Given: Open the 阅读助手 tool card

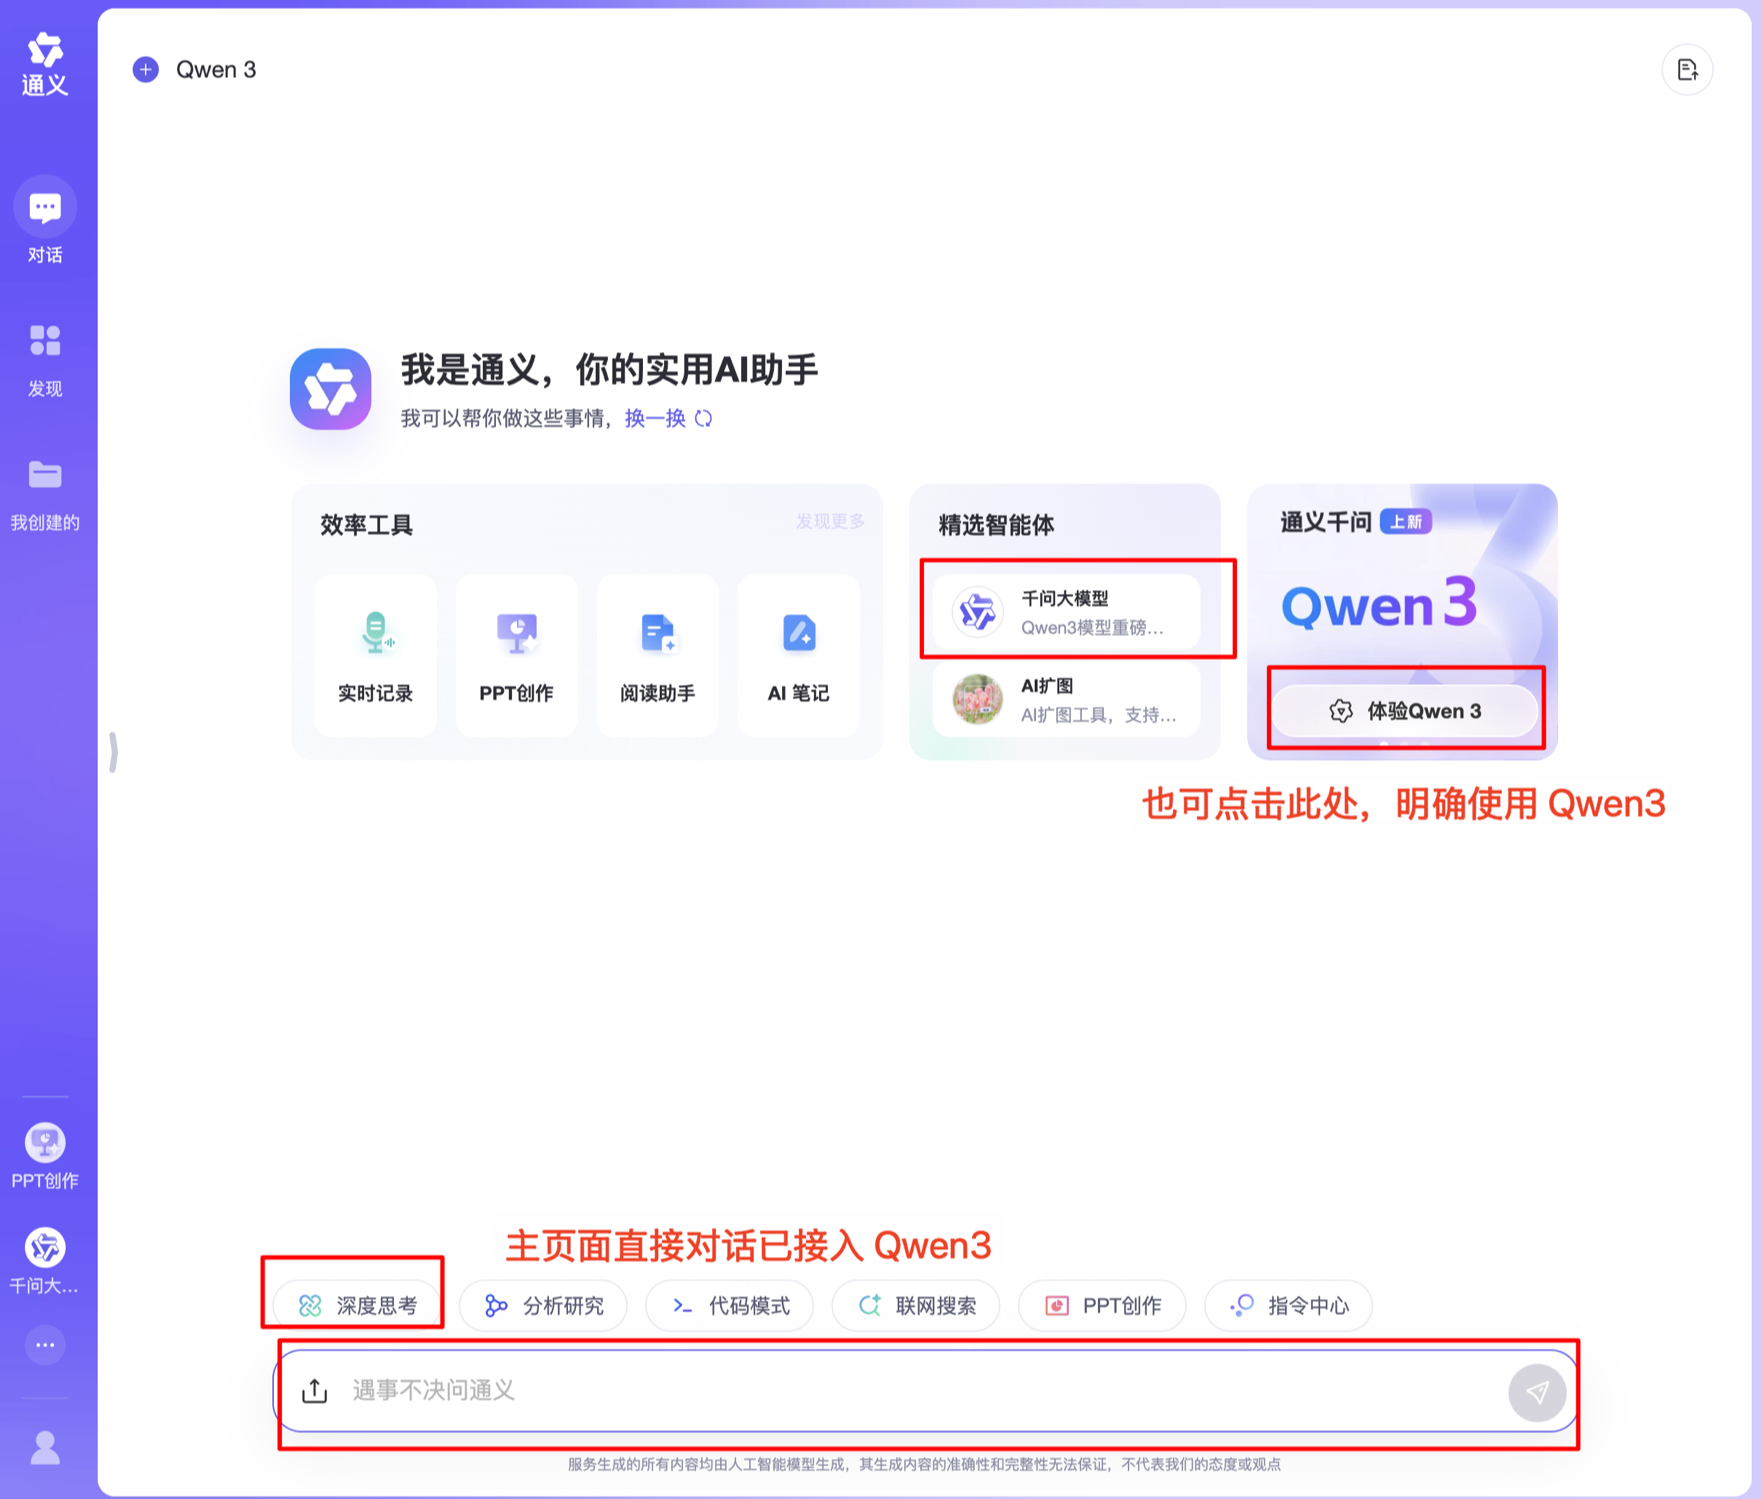Looking at the screenshot, I should 657,656.
